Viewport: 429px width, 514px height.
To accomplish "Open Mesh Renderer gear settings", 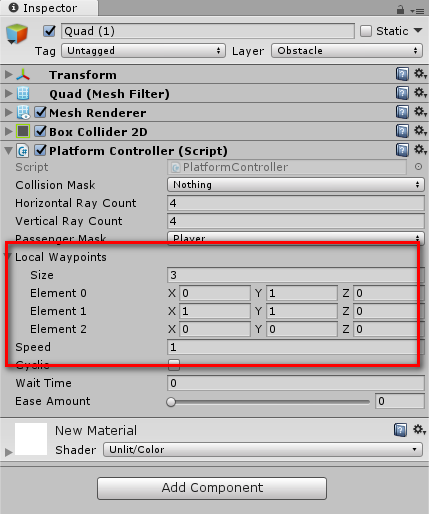I will (x=420, y=111).
